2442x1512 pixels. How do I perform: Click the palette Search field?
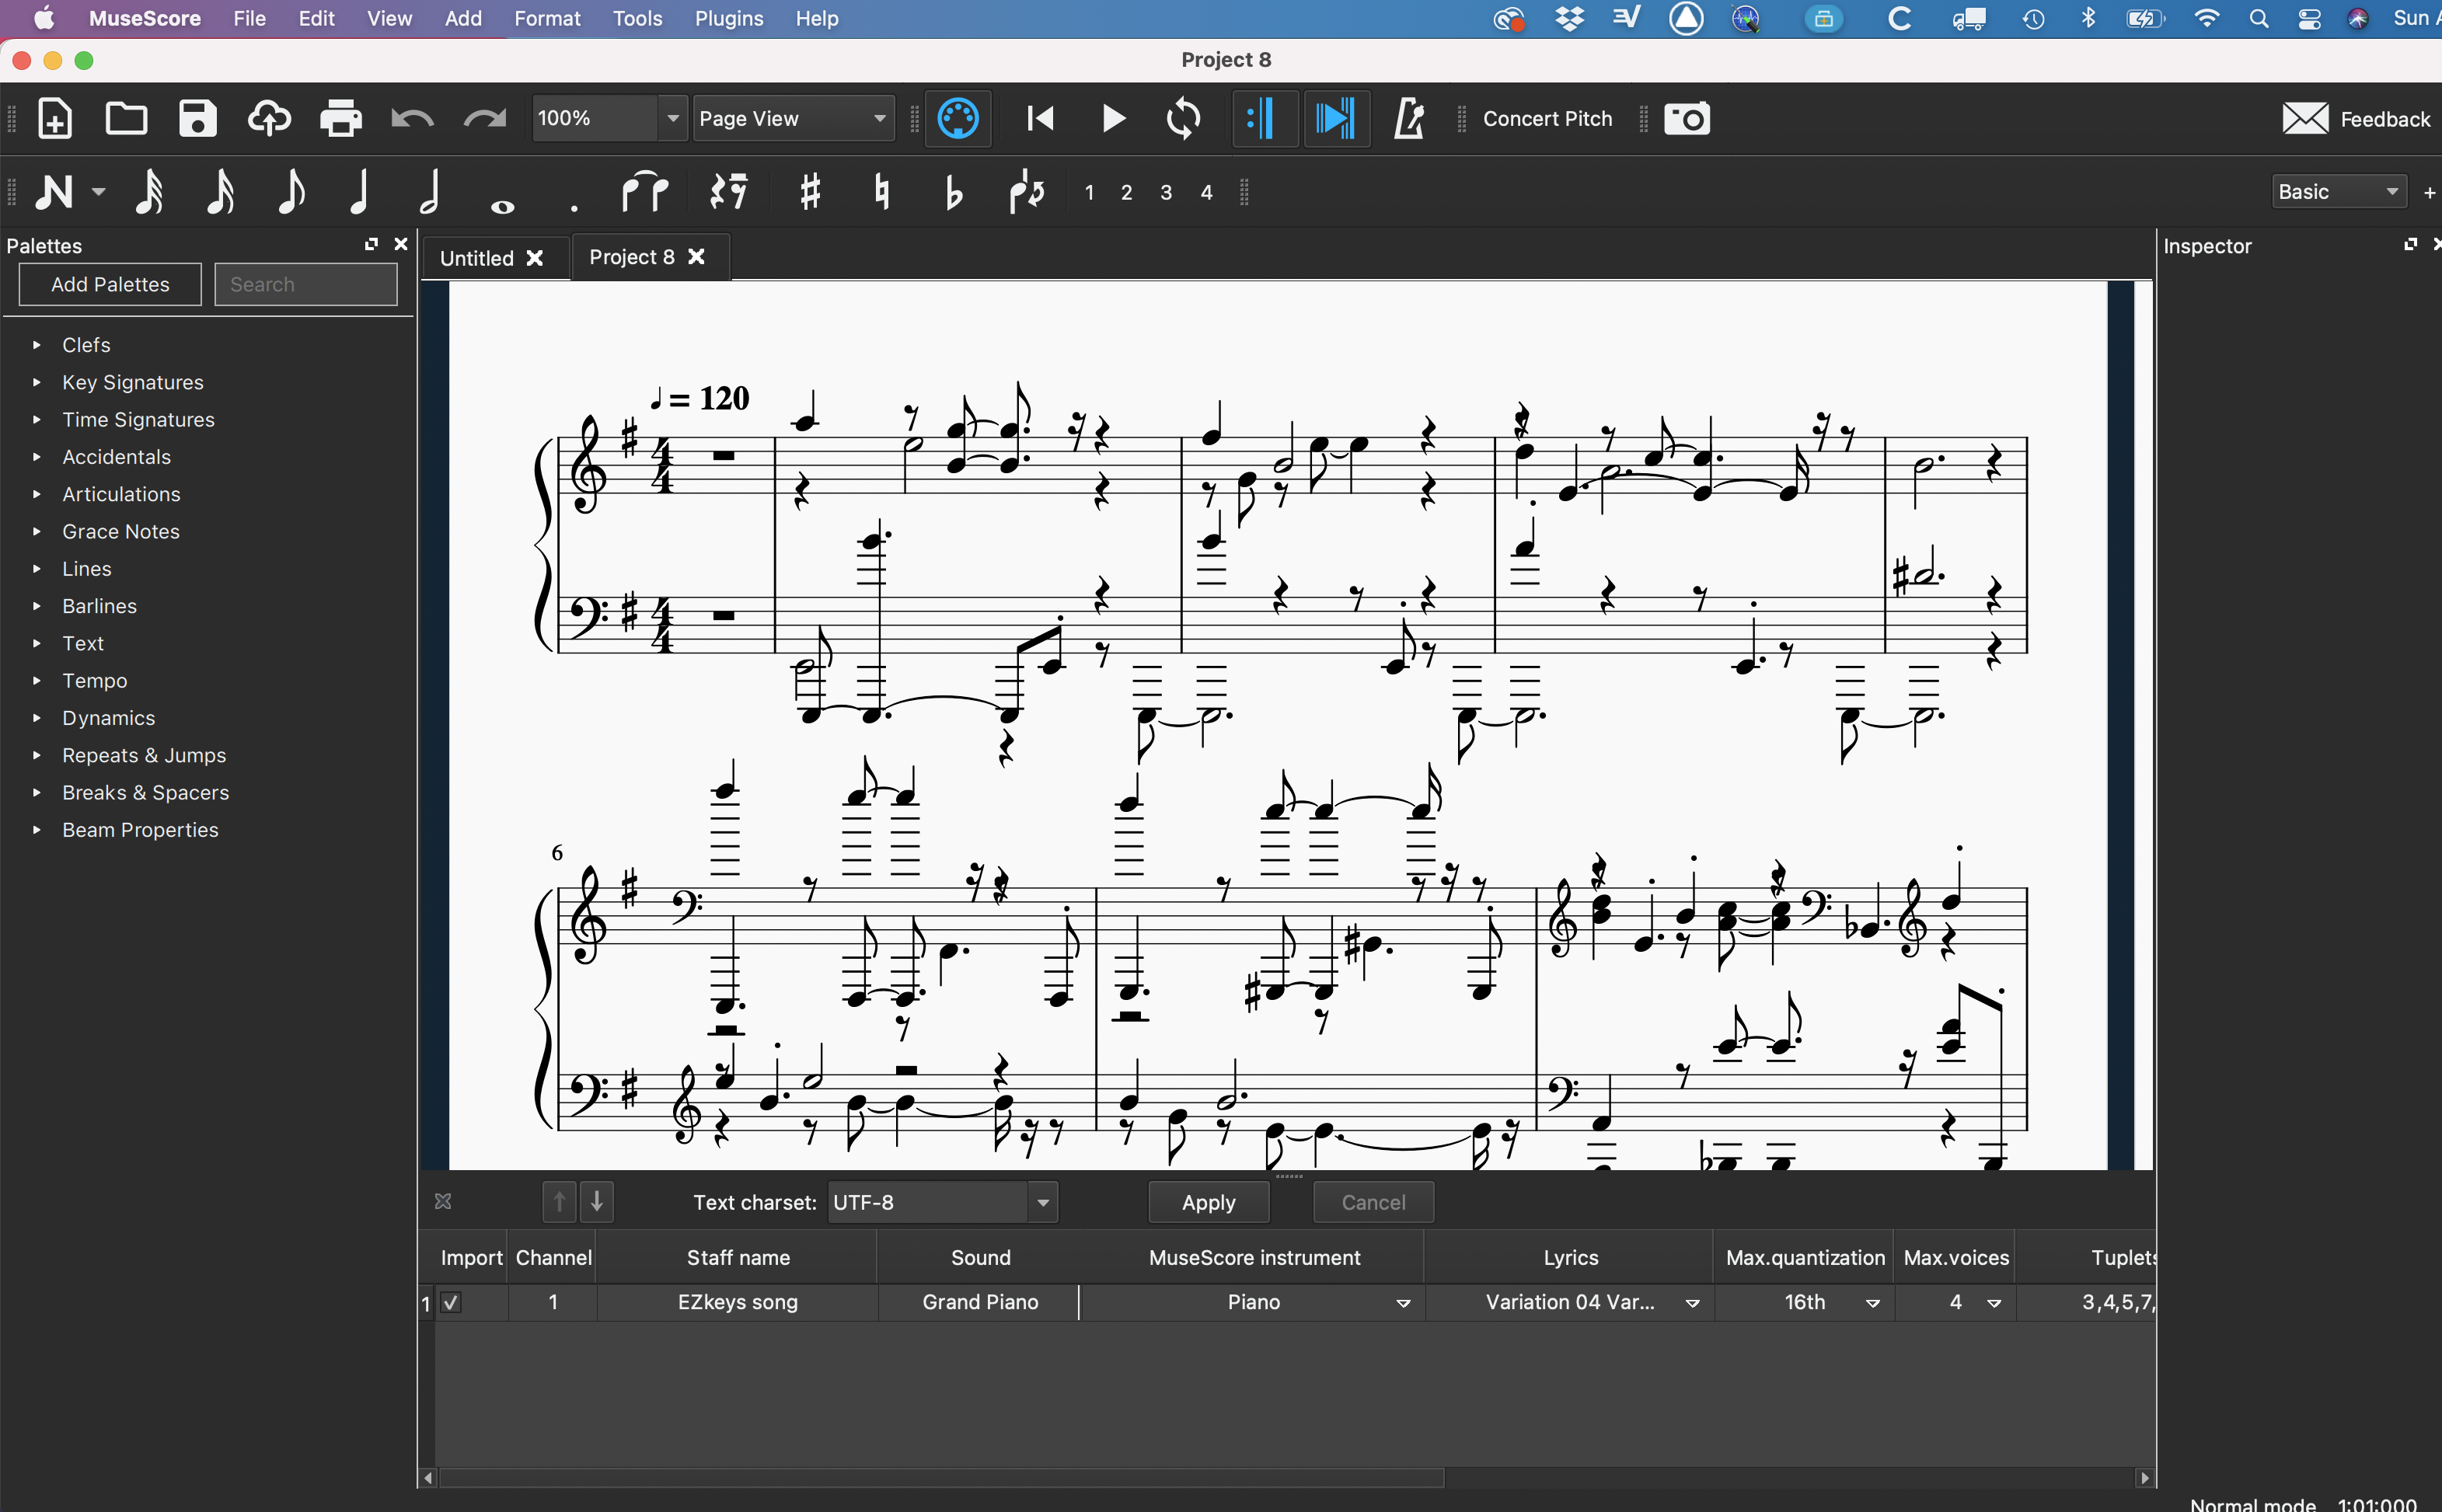pos(306,284)
